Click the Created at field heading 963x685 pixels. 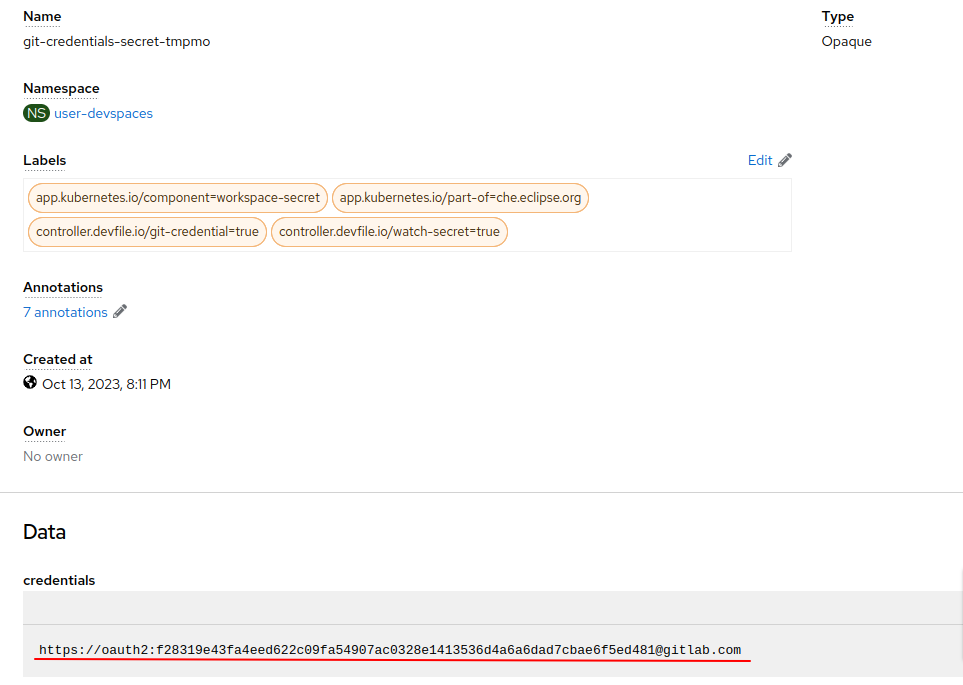coord(58,359)
